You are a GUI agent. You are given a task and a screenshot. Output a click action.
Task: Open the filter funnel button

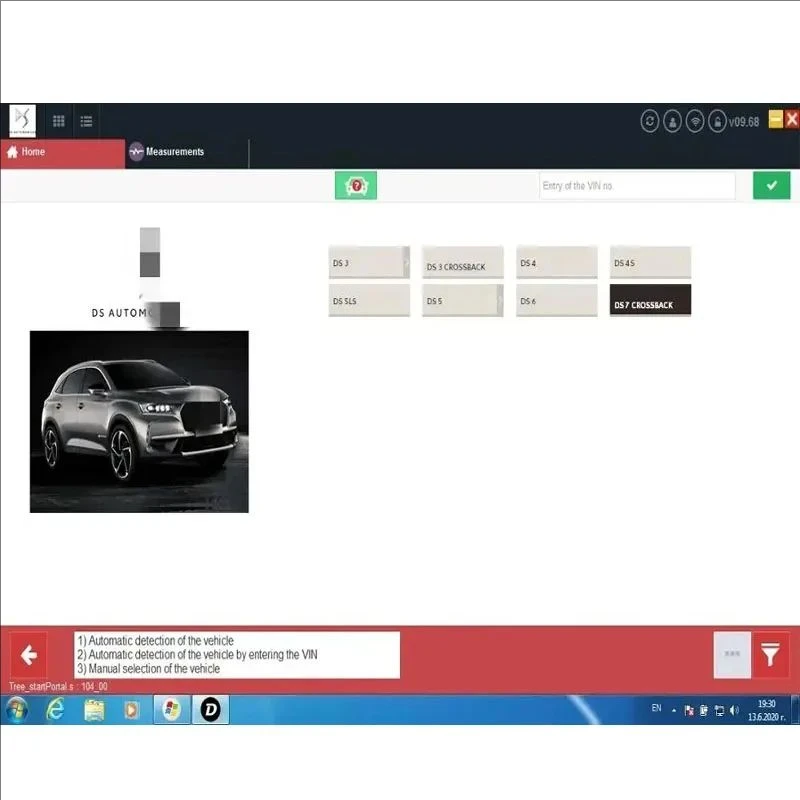[x=770, y=655]
